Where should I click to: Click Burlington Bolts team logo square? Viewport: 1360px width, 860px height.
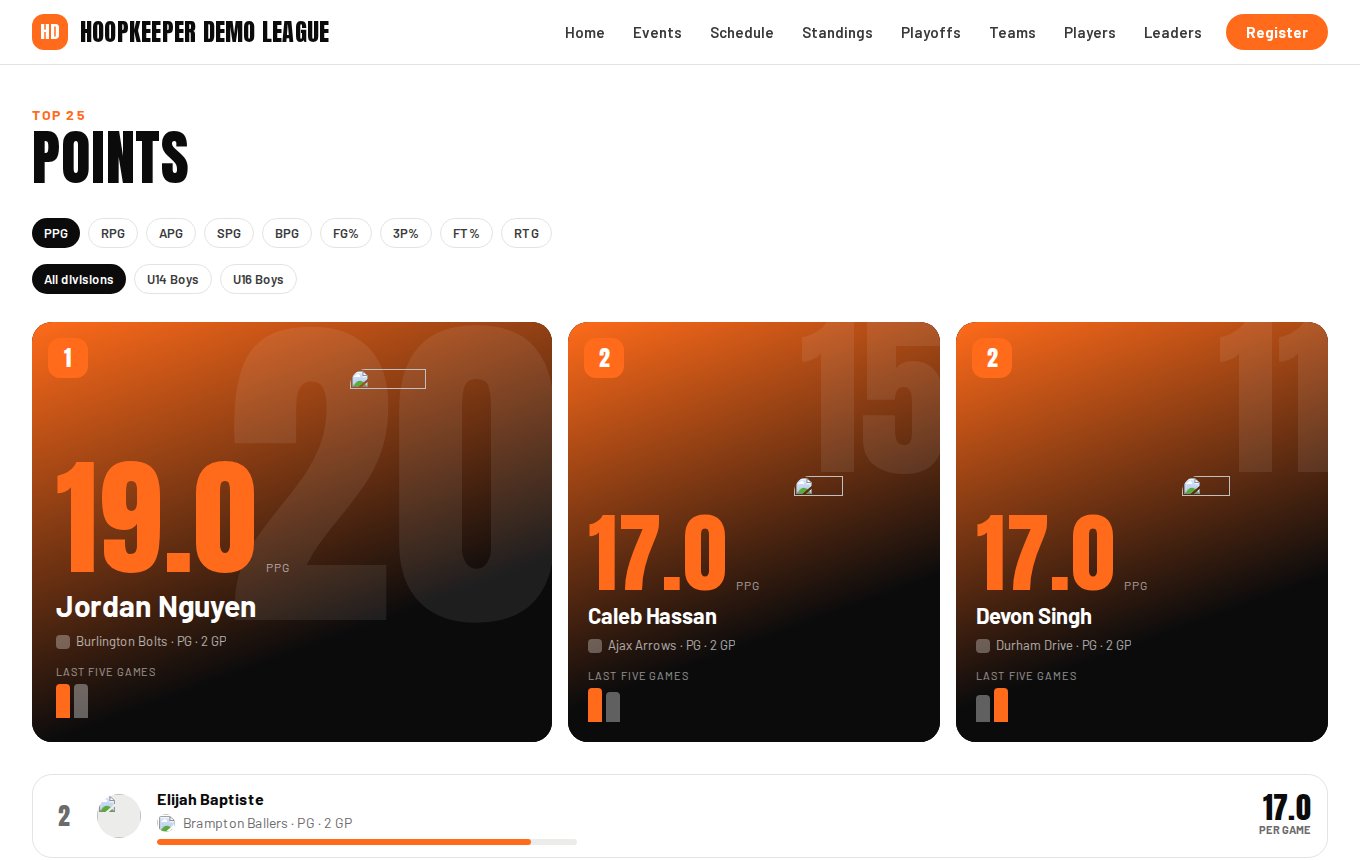pos(63,642)
